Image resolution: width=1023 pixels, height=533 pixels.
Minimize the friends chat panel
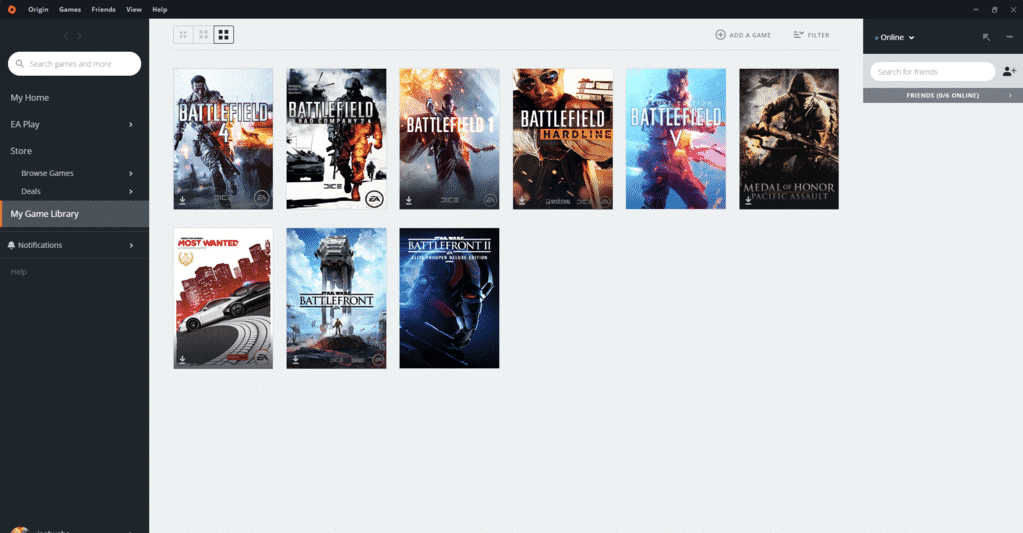click(1009, 37)
